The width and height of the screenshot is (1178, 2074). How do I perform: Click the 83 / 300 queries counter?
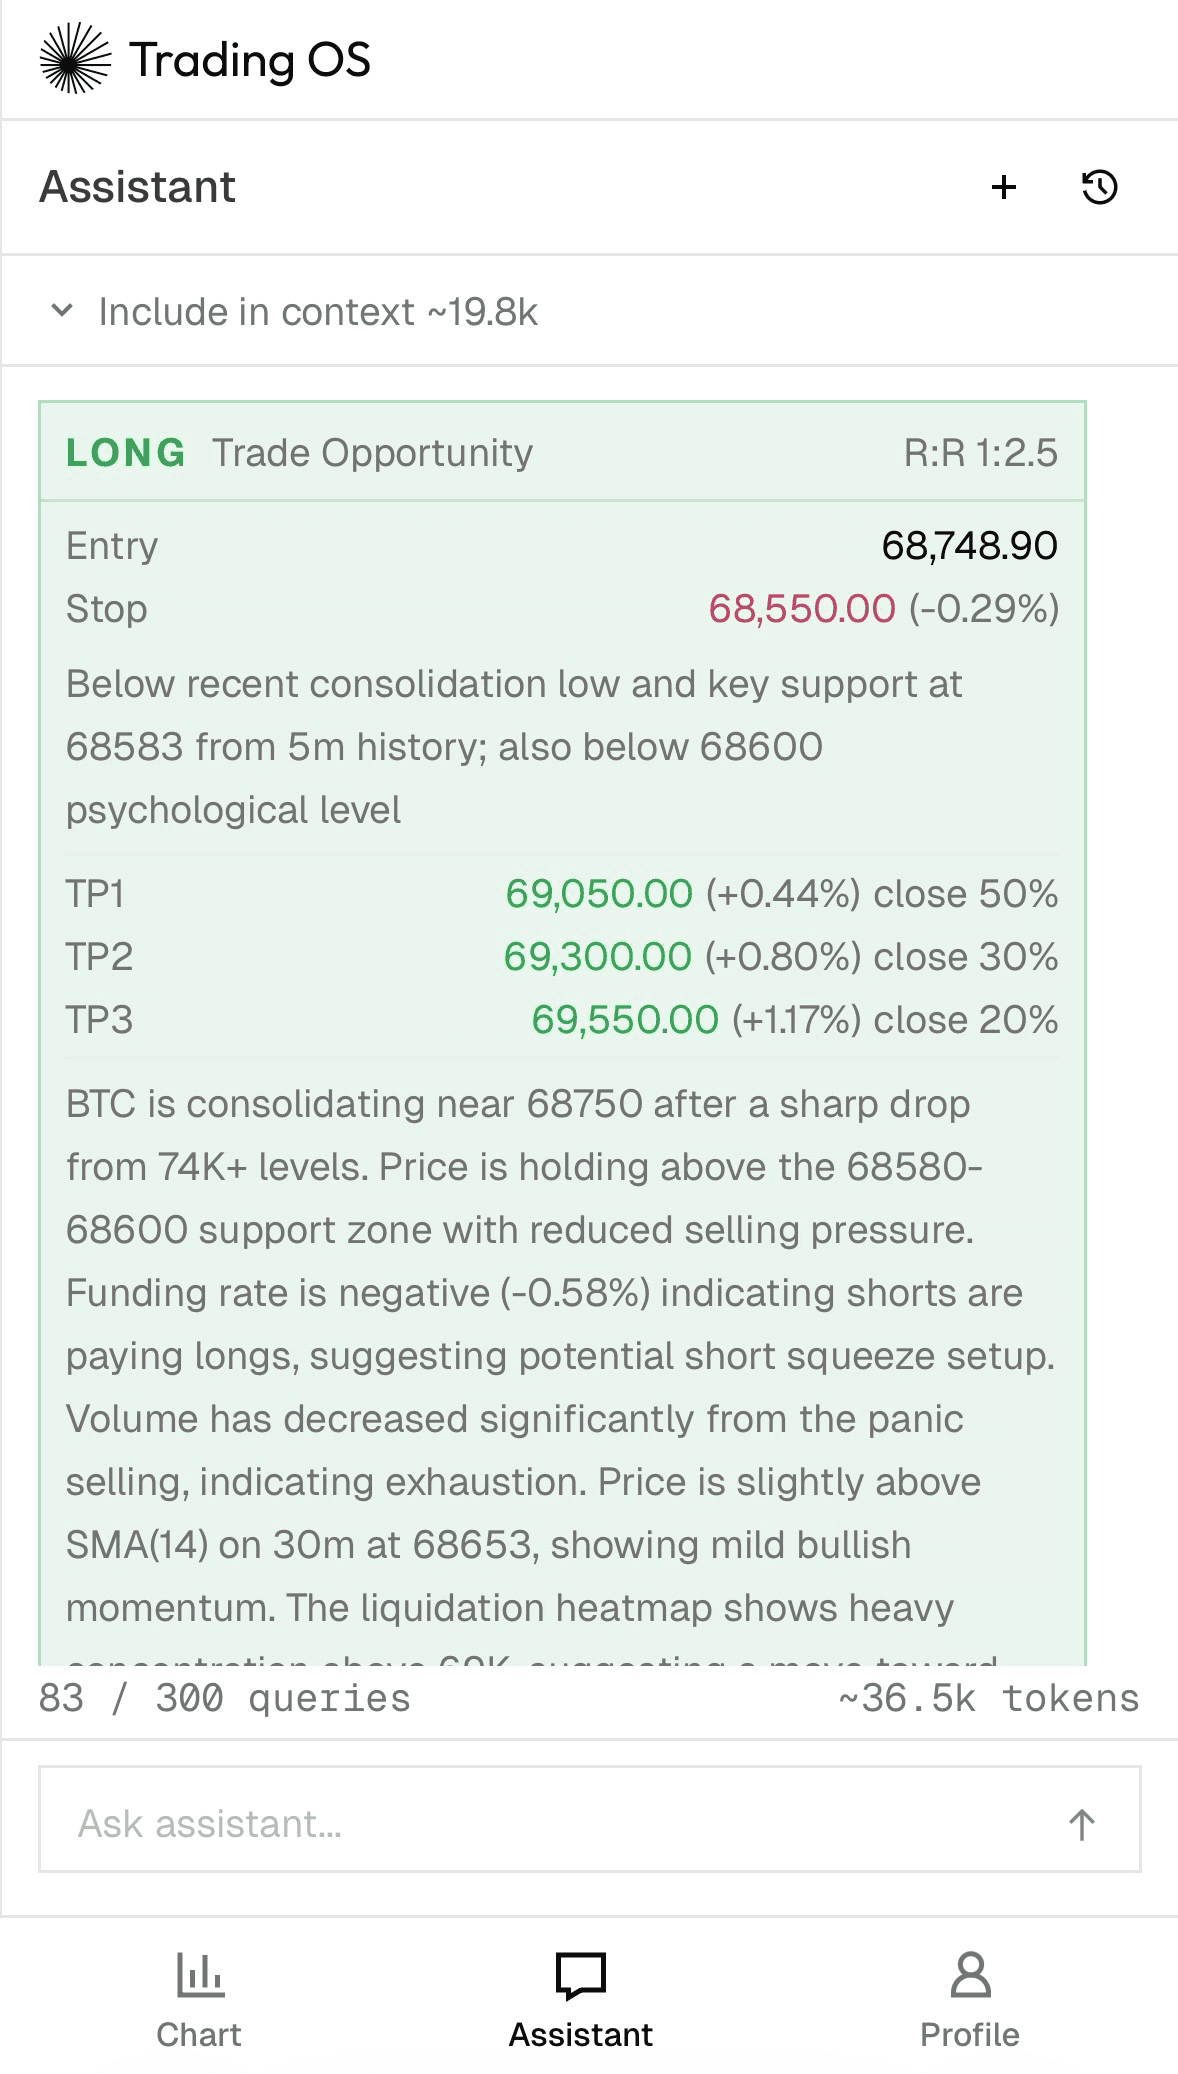(225, 1698)
